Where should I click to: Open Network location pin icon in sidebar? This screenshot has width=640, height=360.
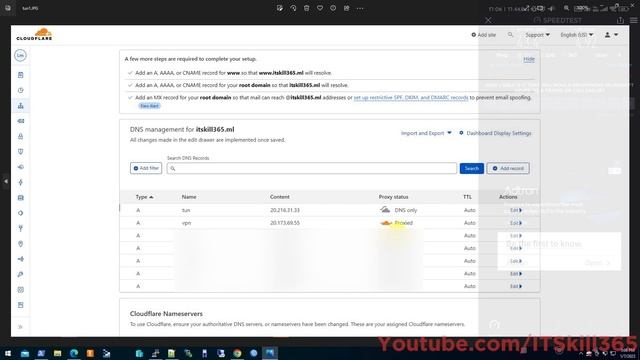click(x=21, y=244)
